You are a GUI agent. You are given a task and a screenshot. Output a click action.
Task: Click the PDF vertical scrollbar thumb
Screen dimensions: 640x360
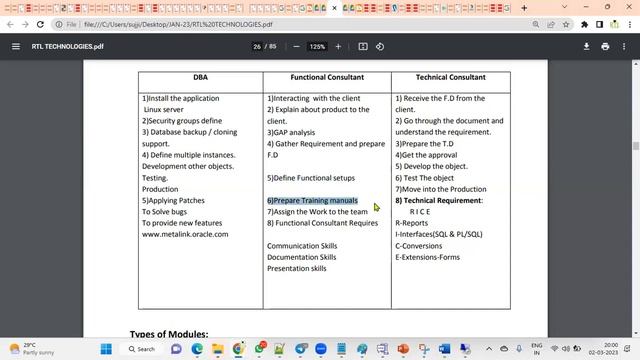pos(636,146)
